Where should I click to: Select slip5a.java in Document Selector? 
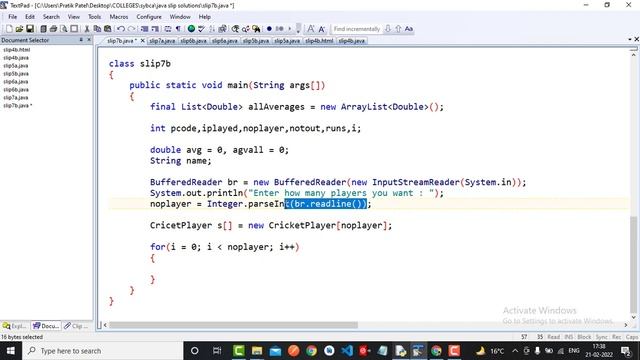coord(16,66)
